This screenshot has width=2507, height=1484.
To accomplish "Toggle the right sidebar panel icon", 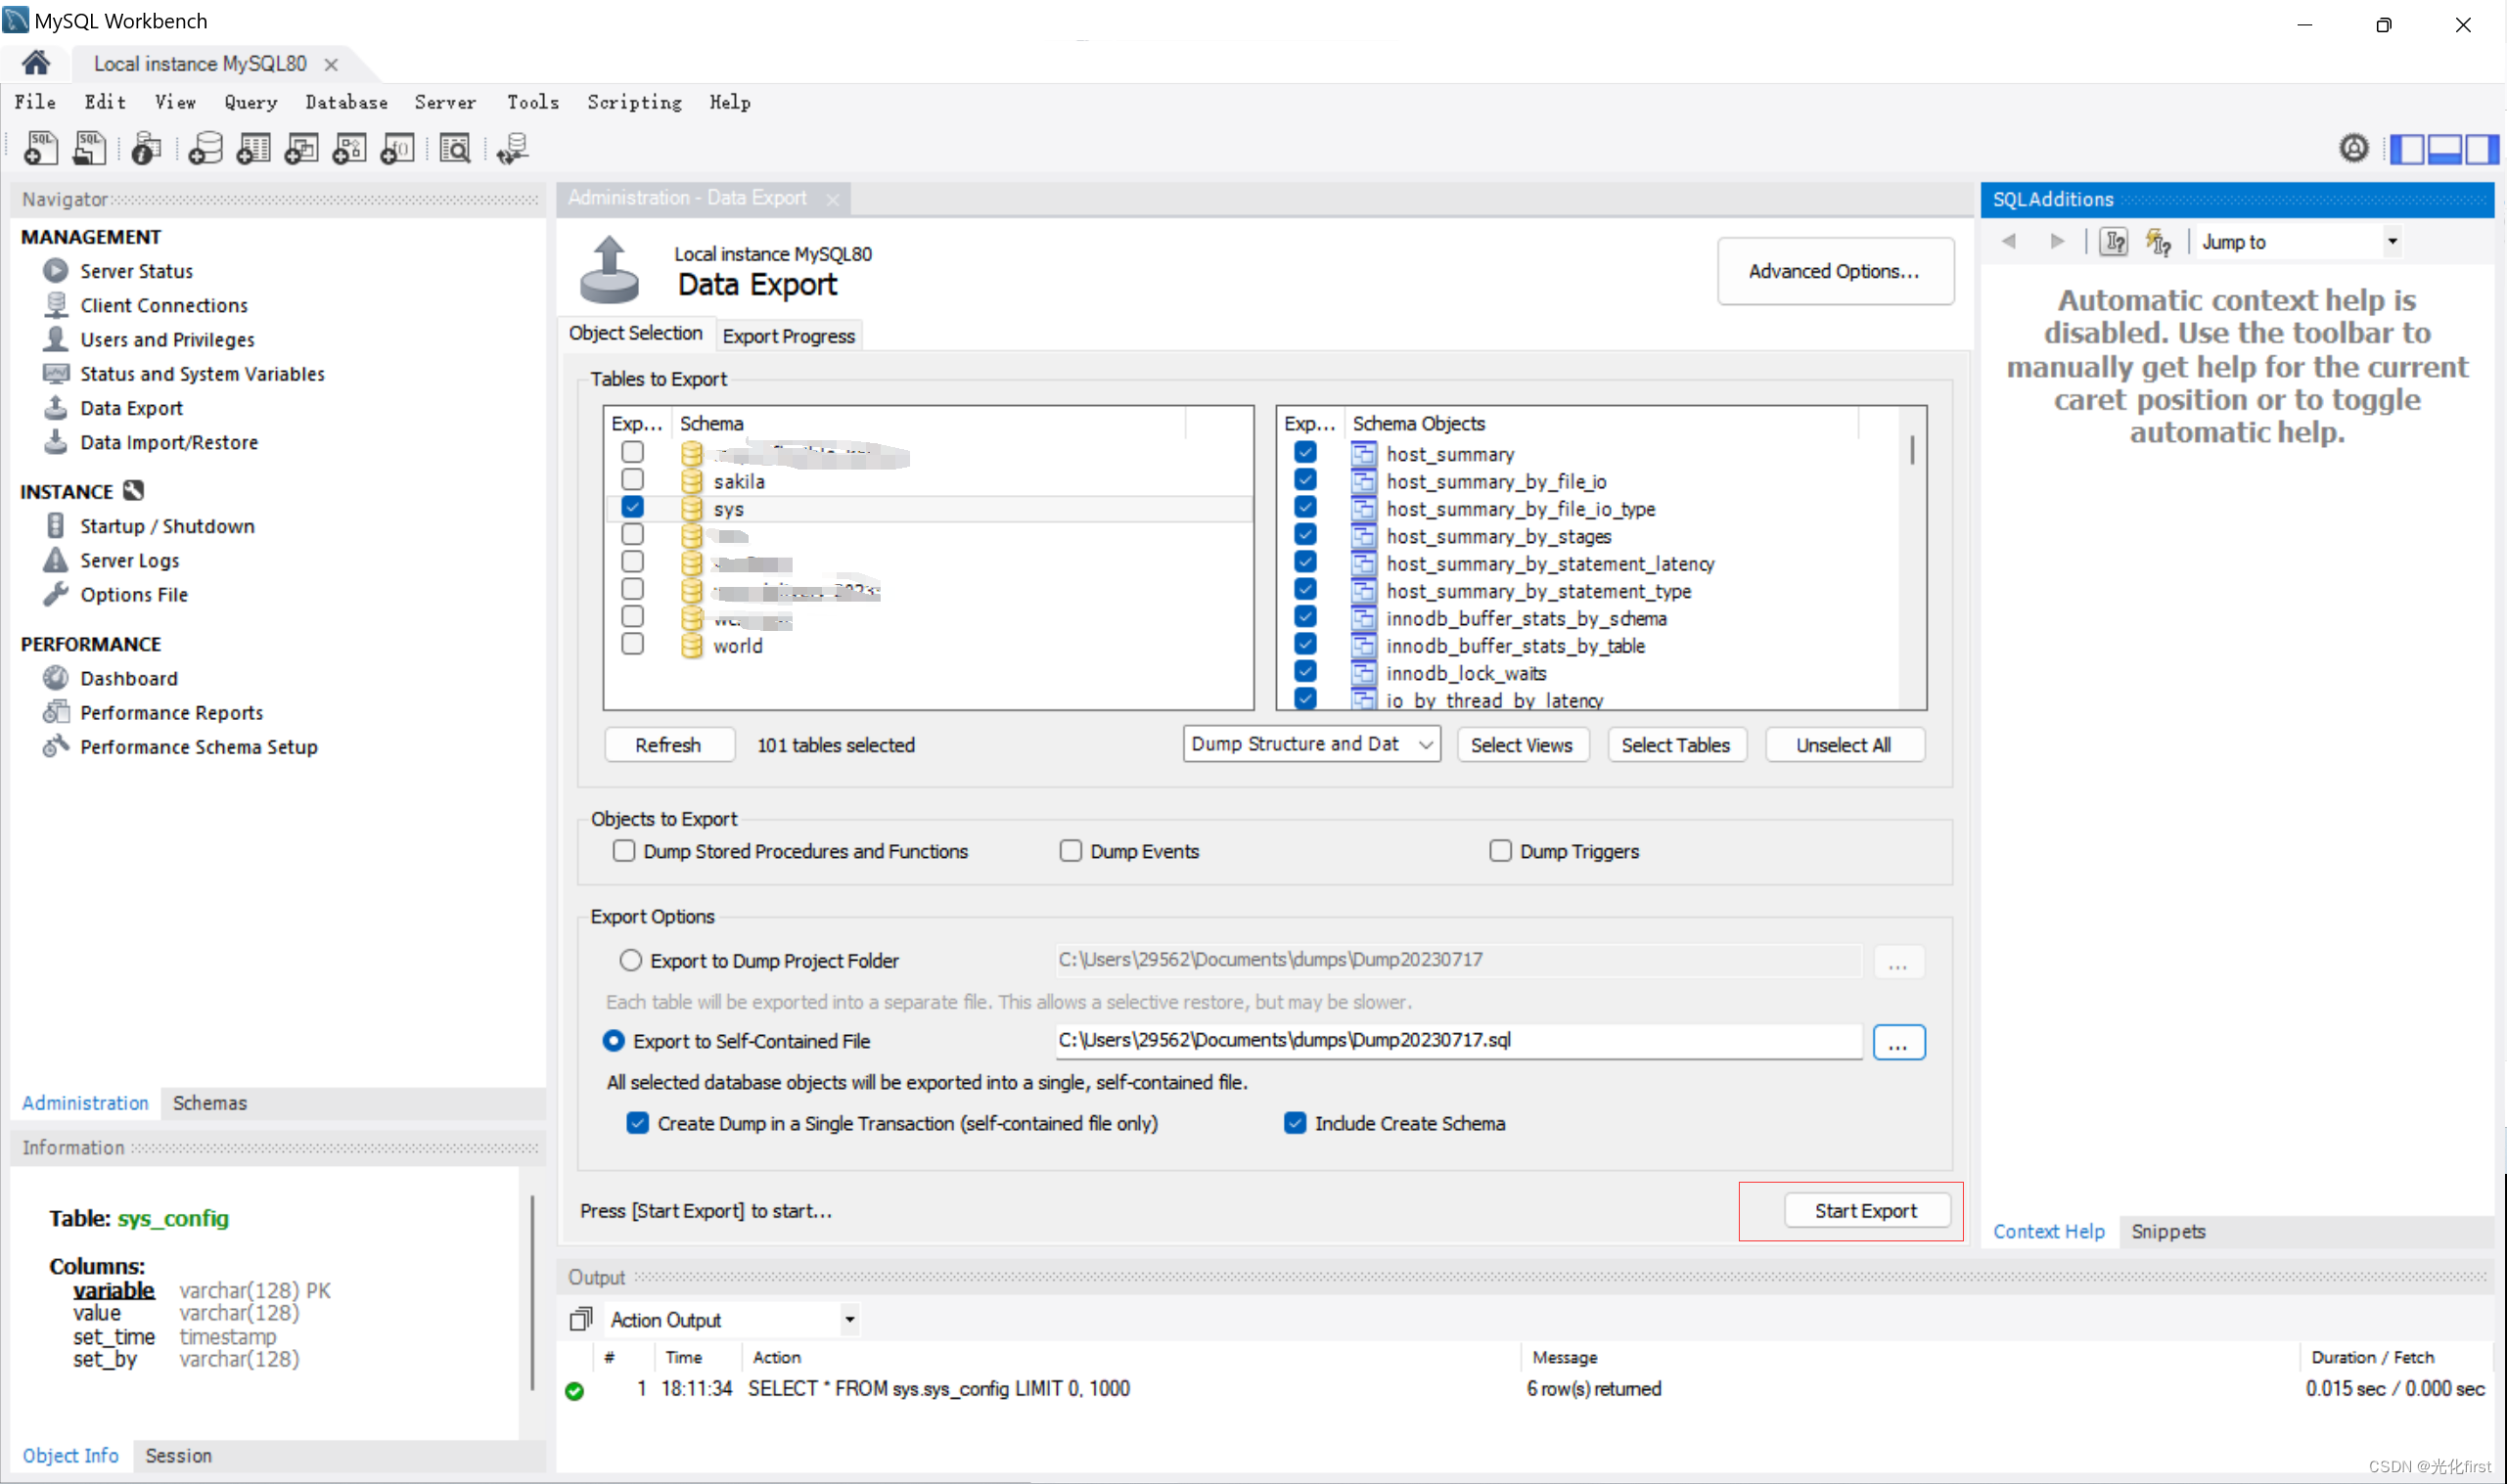I will point(2482,149).
